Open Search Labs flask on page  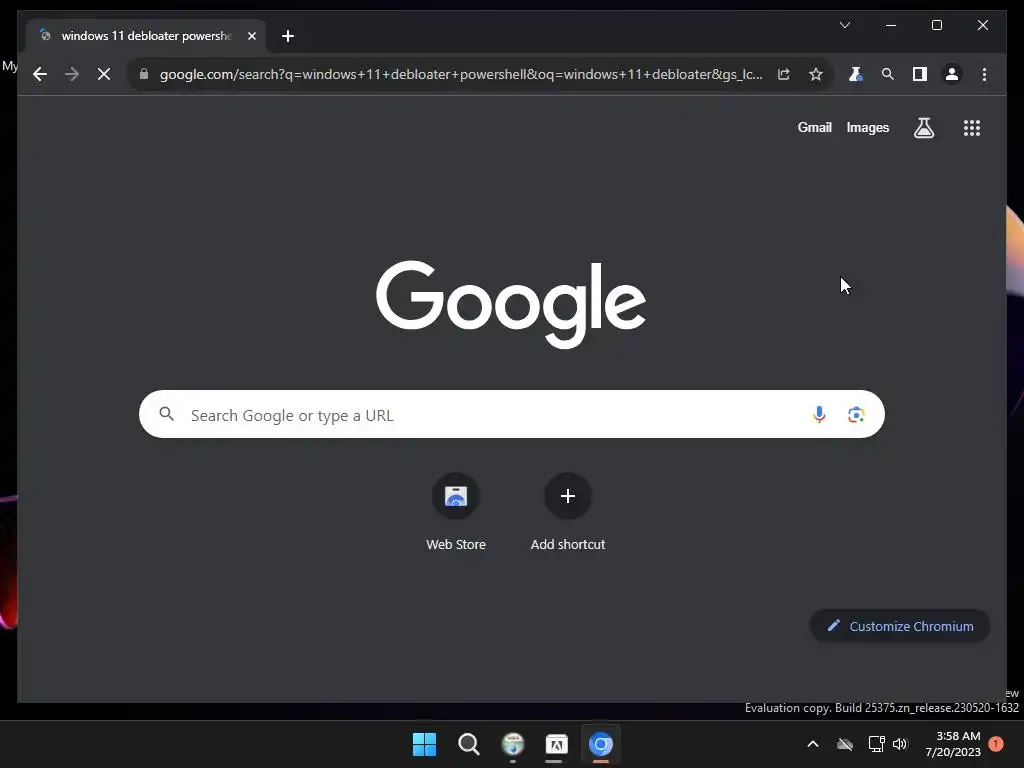tap(923, 127)
